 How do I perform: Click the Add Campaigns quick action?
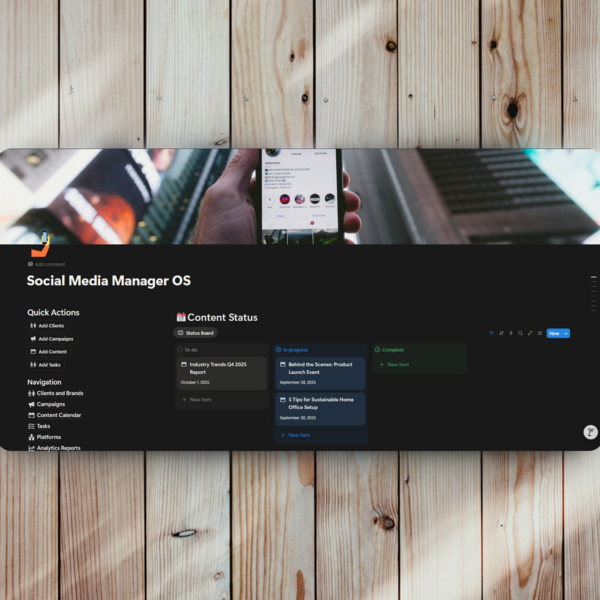[52, 339]
